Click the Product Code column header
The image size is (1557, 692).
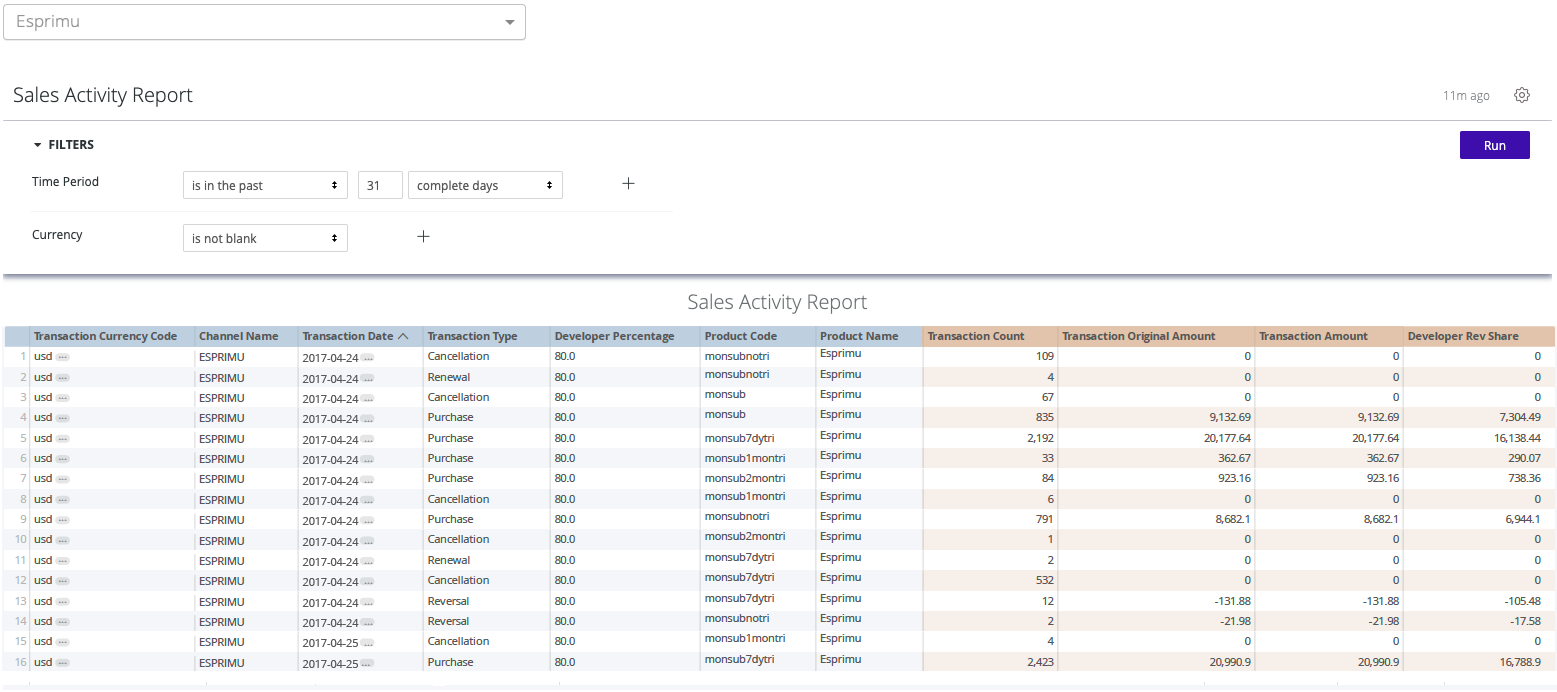pyautogui.click(x=740, y=337)
